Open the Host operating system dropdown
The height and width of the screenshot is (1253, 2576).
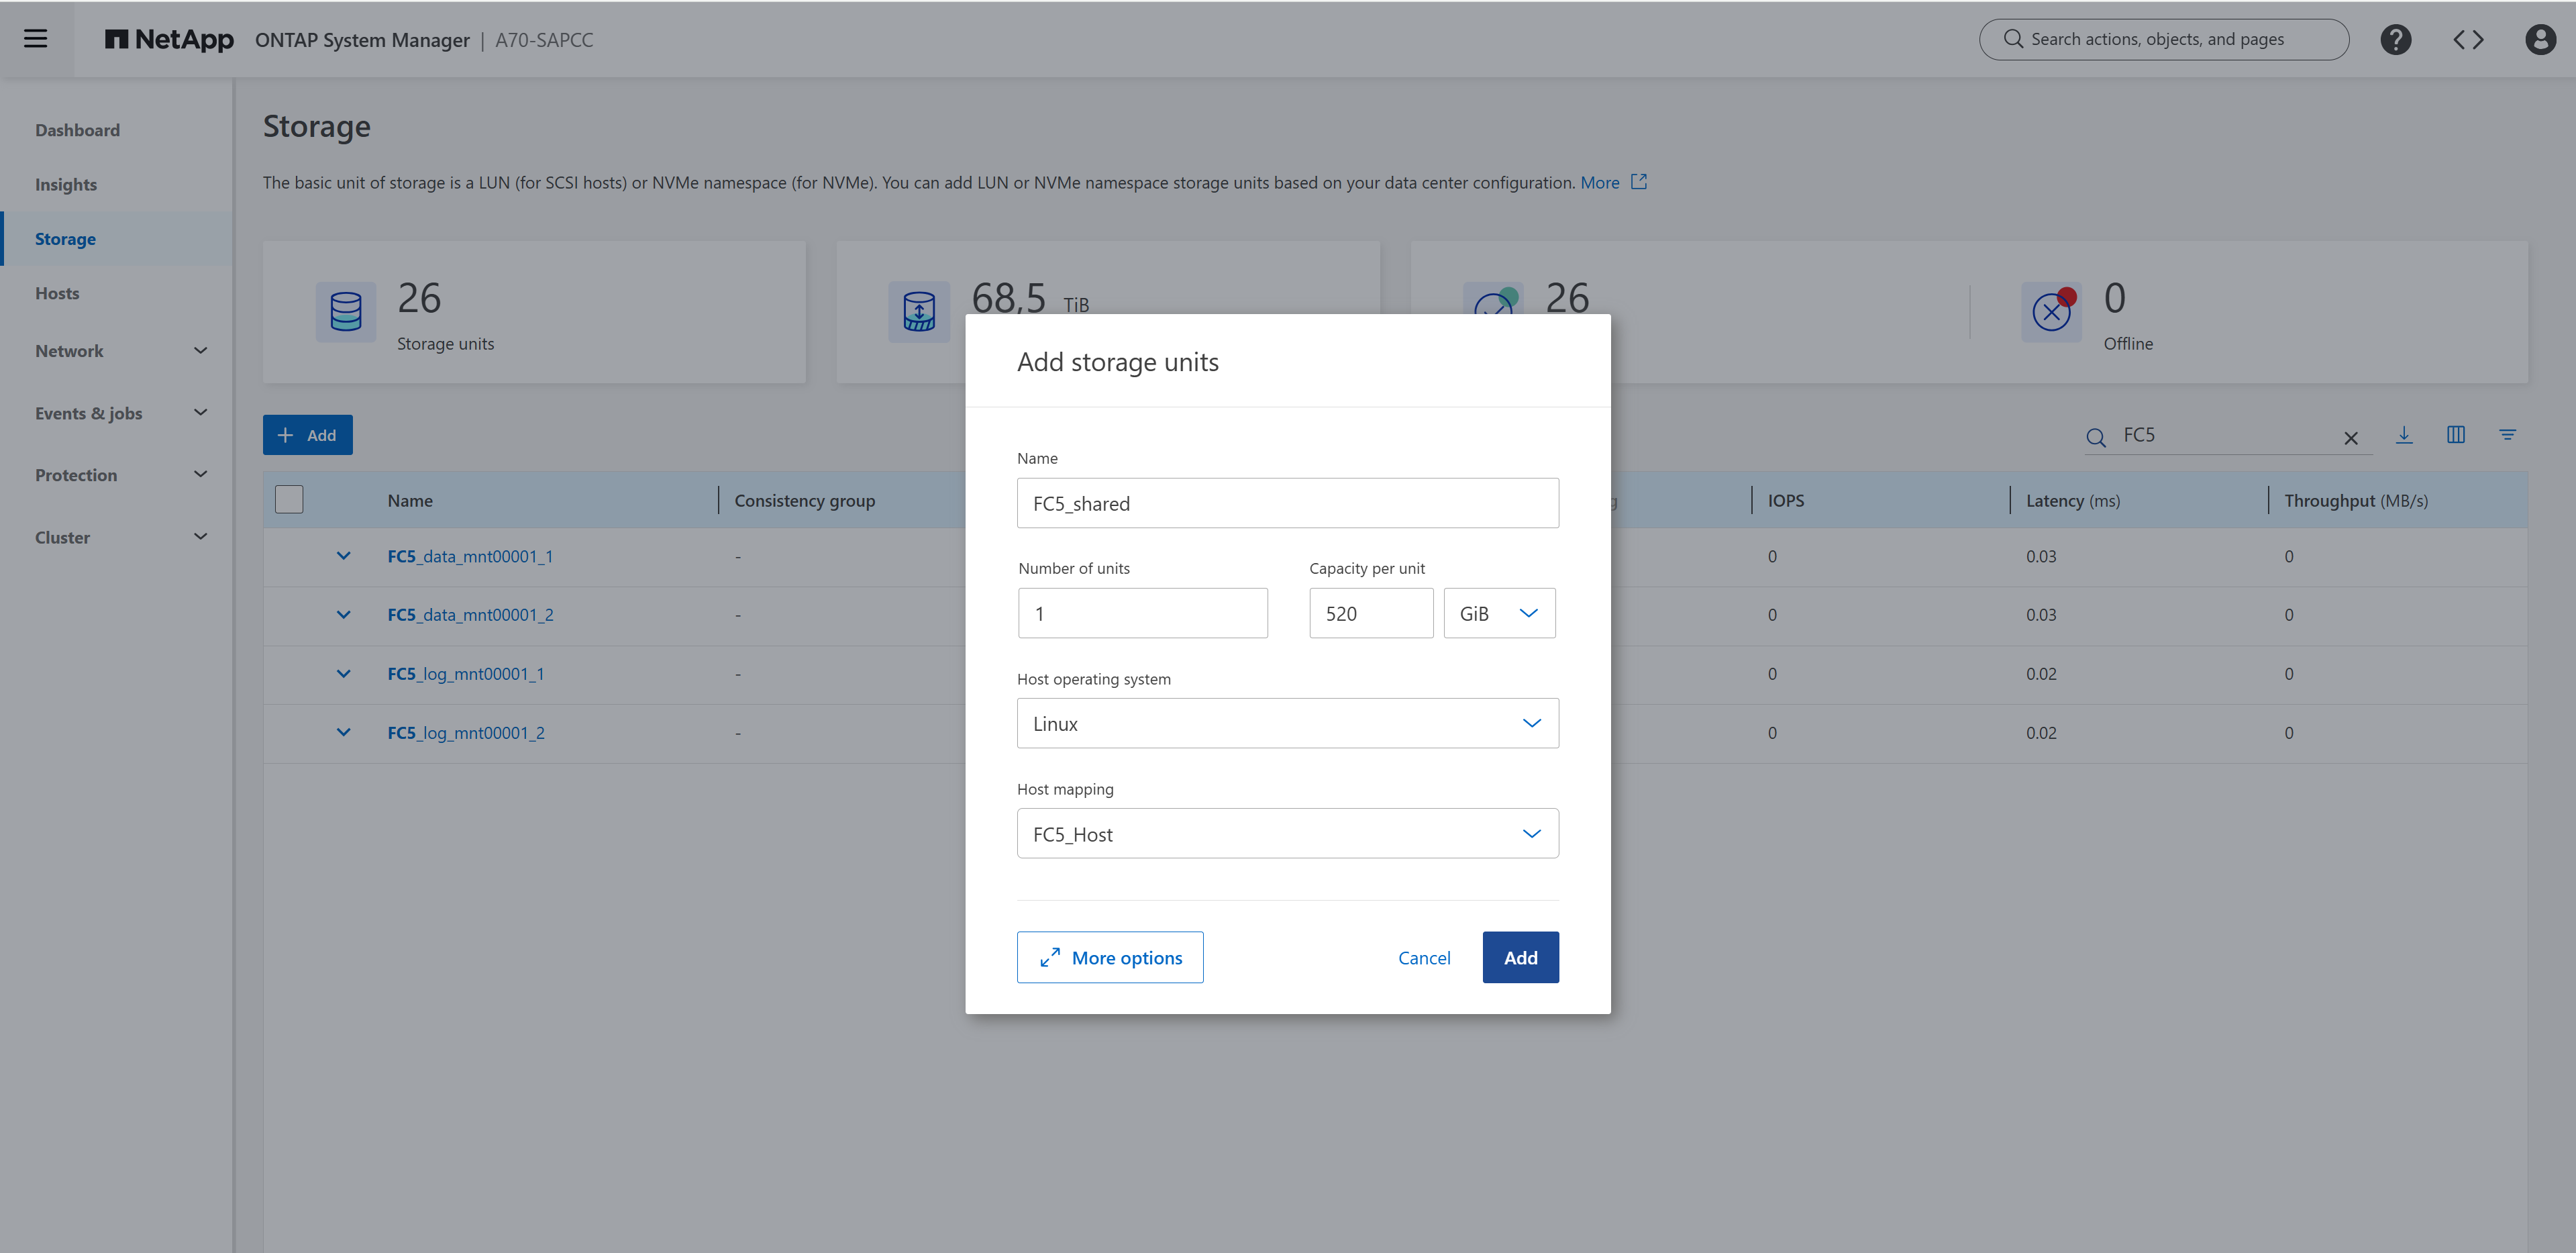click(1286, 723)
